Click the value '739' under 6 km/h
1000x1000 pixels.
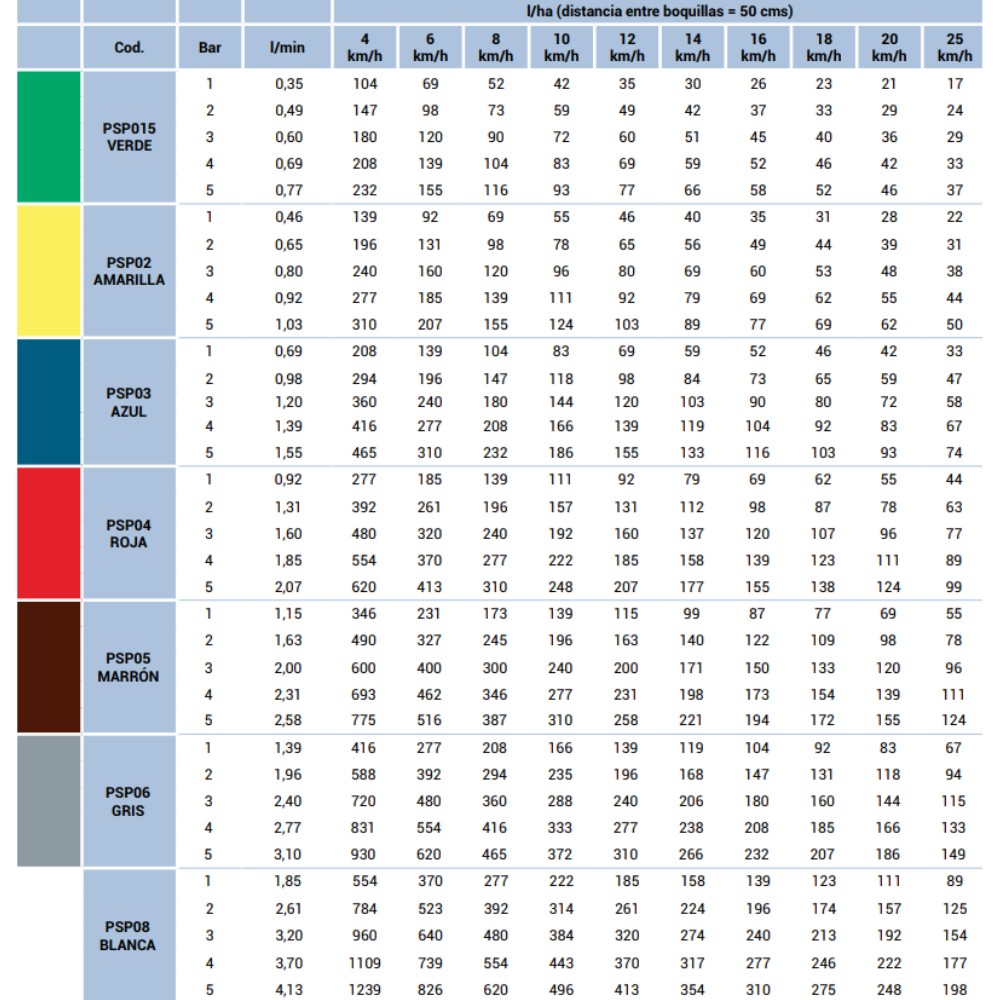430,963
